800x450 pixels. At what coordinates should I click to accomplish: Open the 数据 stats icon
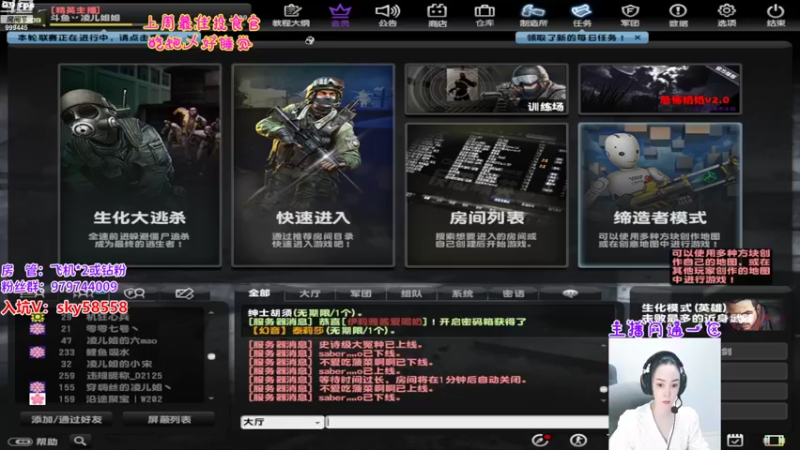pos(678,15)
